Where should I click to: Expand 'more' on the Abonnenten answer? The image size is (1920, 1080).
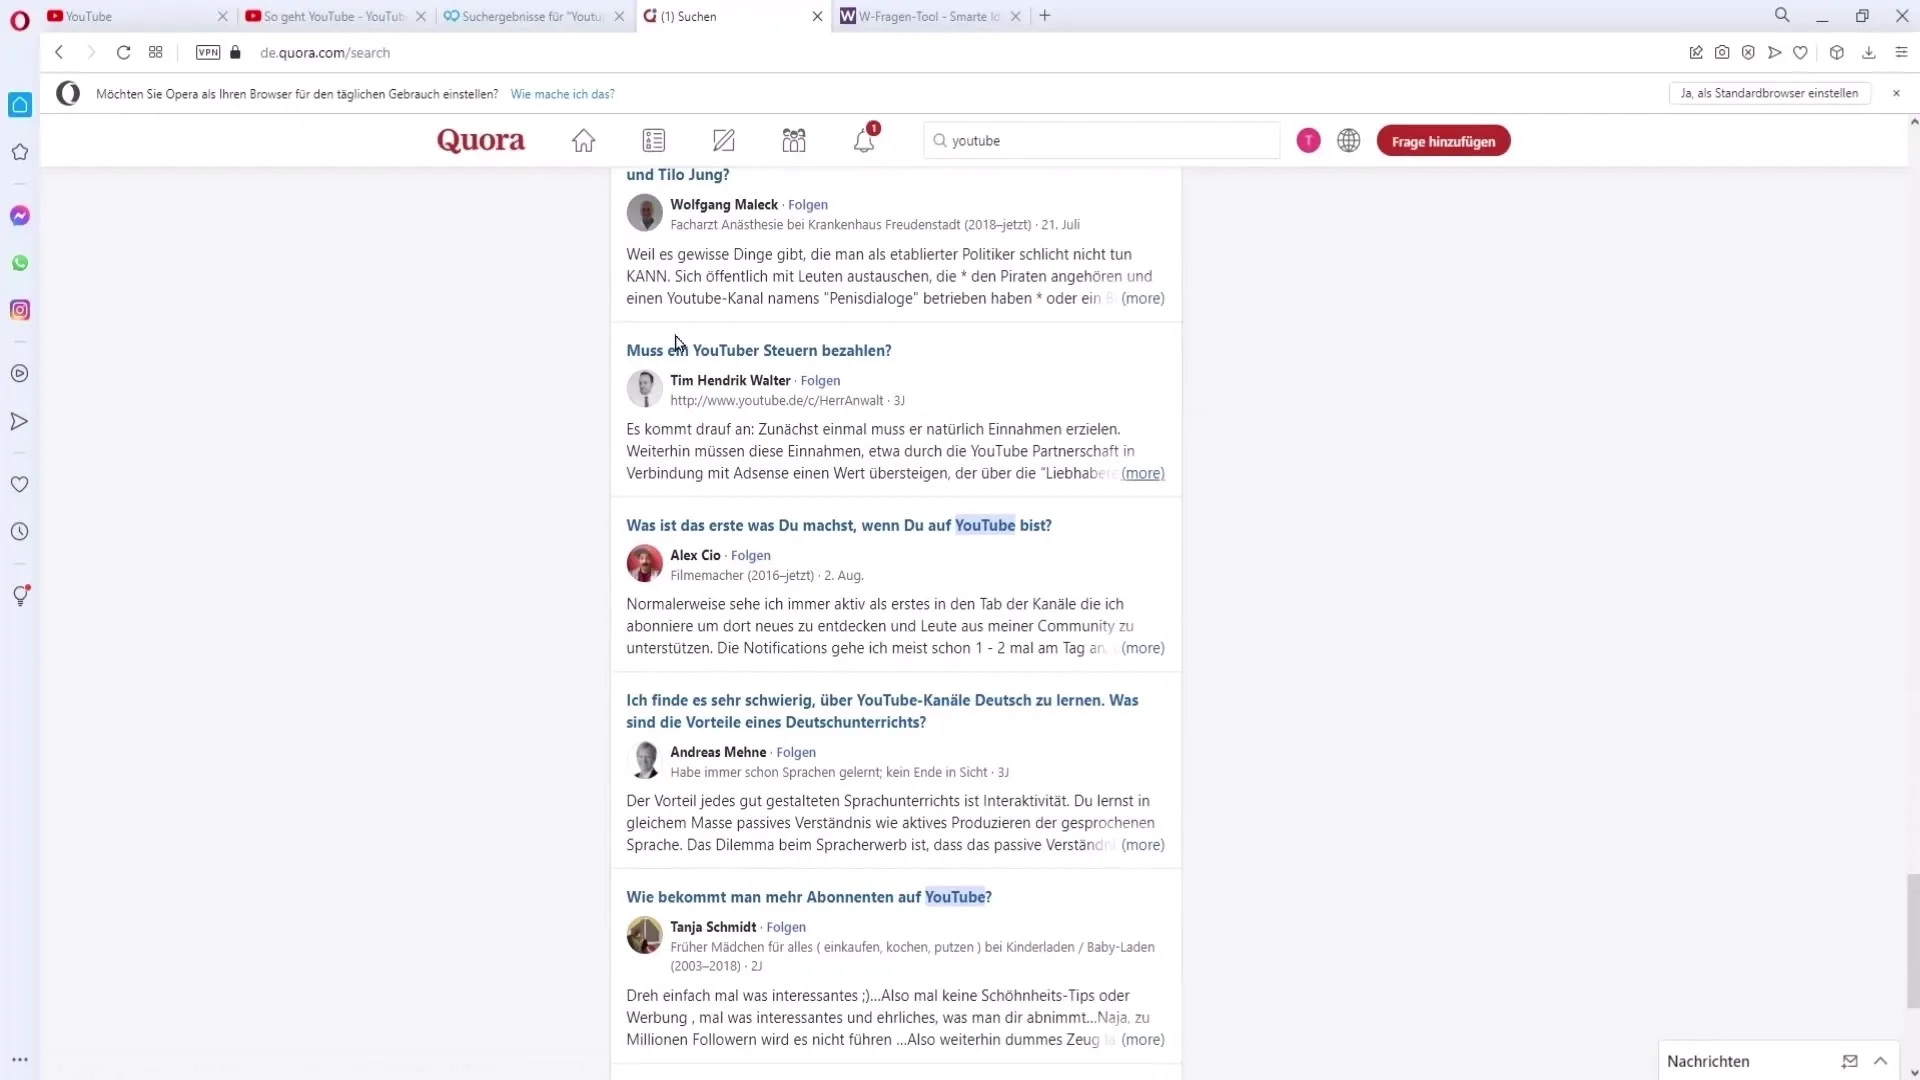point(1142,1039)
